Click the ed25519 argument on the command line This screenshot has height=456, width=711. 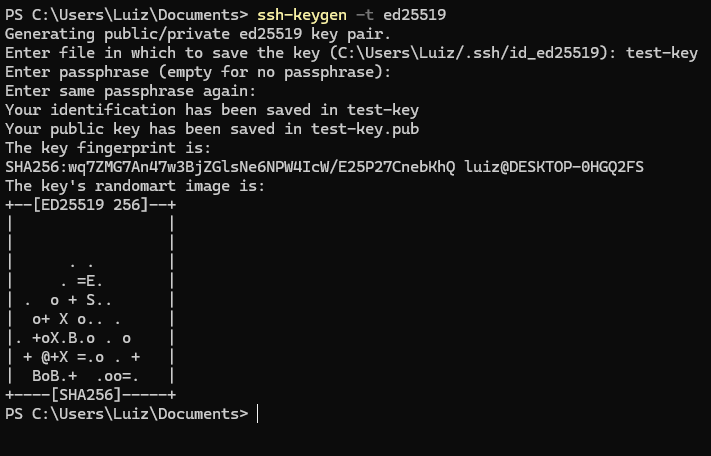[414, 15]
